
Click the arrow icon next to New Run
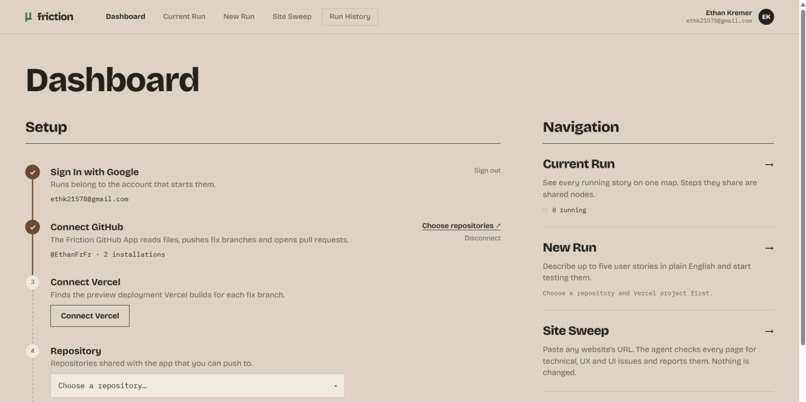click(769, 248)
